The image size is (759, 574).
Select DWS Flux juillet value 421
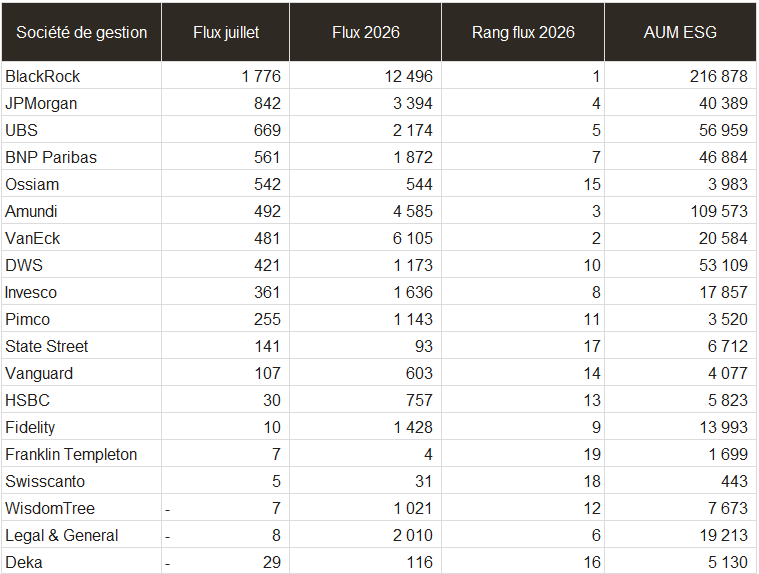[x=267, y=265]
